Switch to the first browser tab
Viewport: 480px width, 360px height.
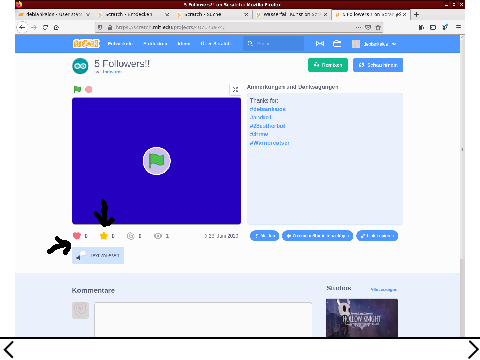[x=54, y=14]
